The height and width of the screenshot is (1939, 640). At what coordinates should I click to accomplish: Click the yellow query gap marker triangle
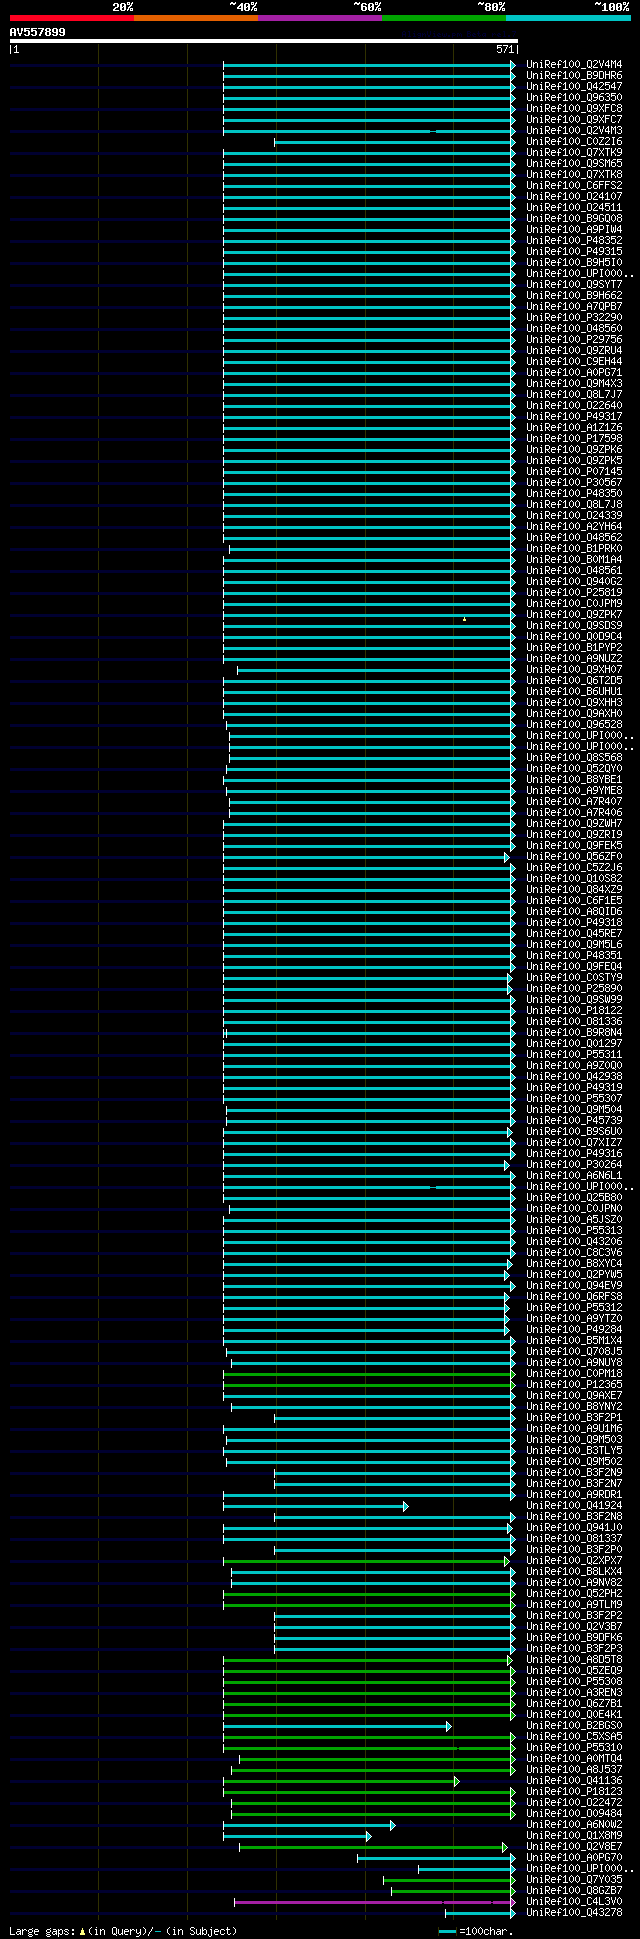[464, 619]
